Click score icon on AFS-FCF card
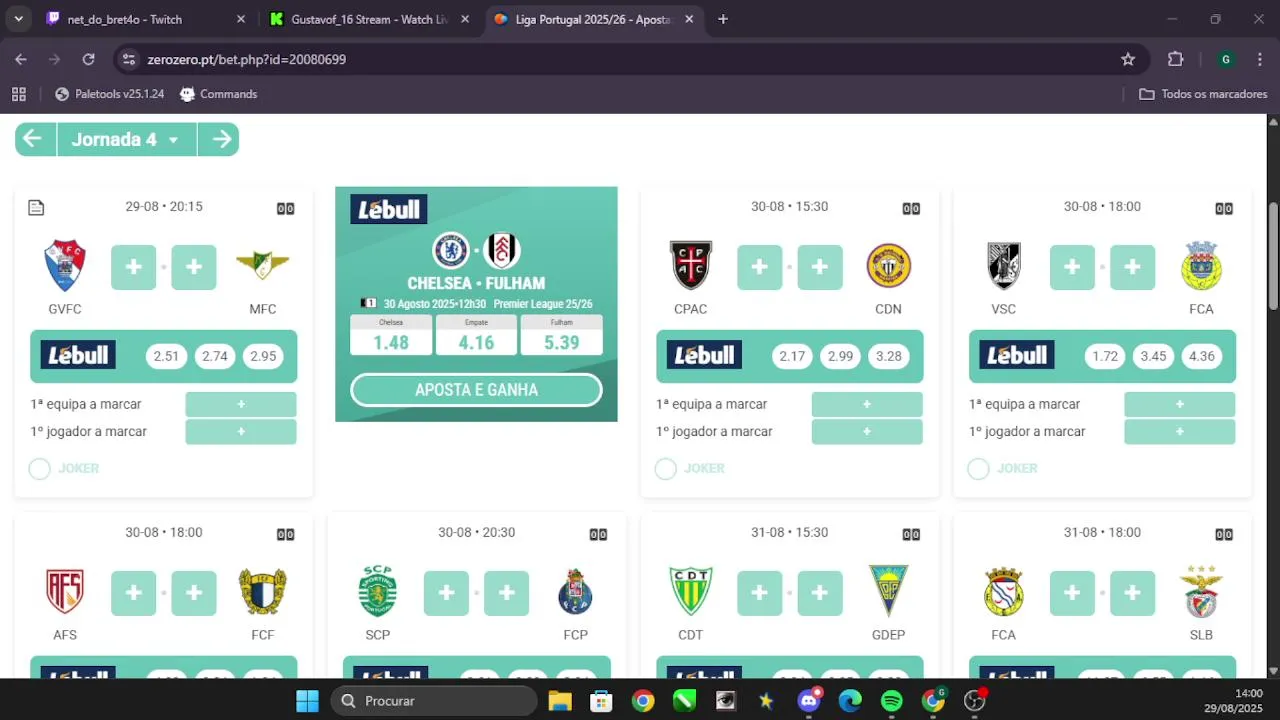Screen dimensions: 1280x720 (x=286, y=534)
